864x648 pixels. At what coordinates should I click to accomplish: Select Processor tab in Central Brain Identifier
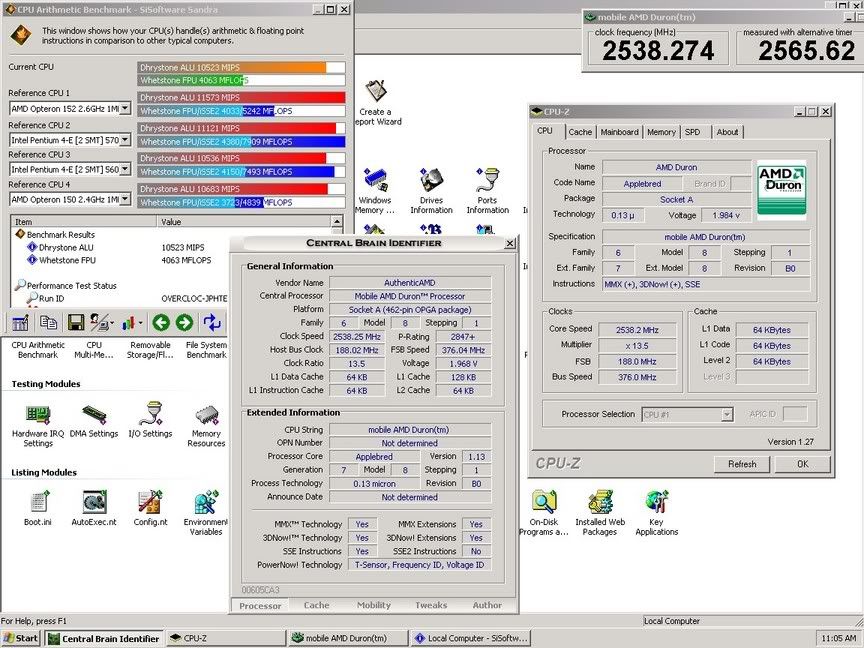[x=260, y=606]
